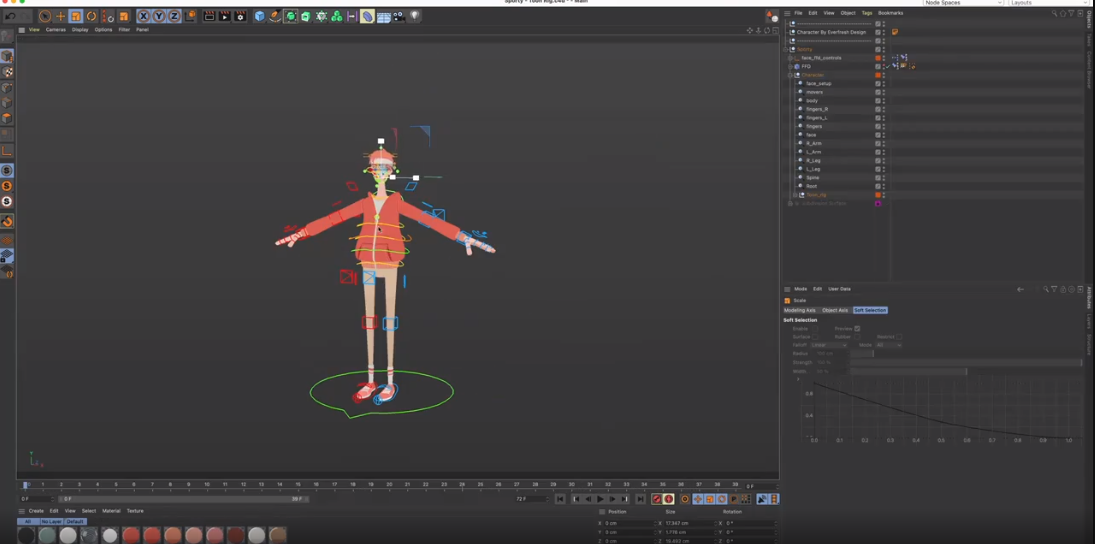Tick the Restrict checkbox

coord(899,337)
